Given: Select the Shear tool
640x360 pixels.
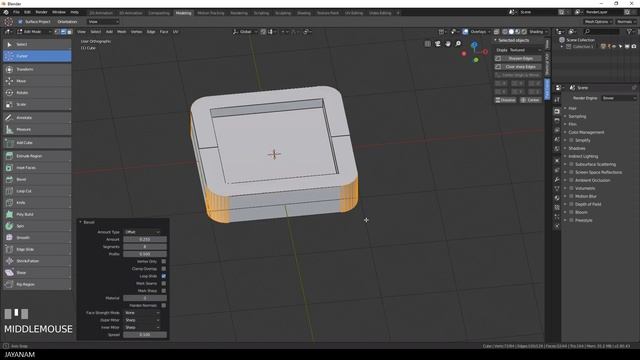Looking at the screenshot, I should click(x=37, y=273).
